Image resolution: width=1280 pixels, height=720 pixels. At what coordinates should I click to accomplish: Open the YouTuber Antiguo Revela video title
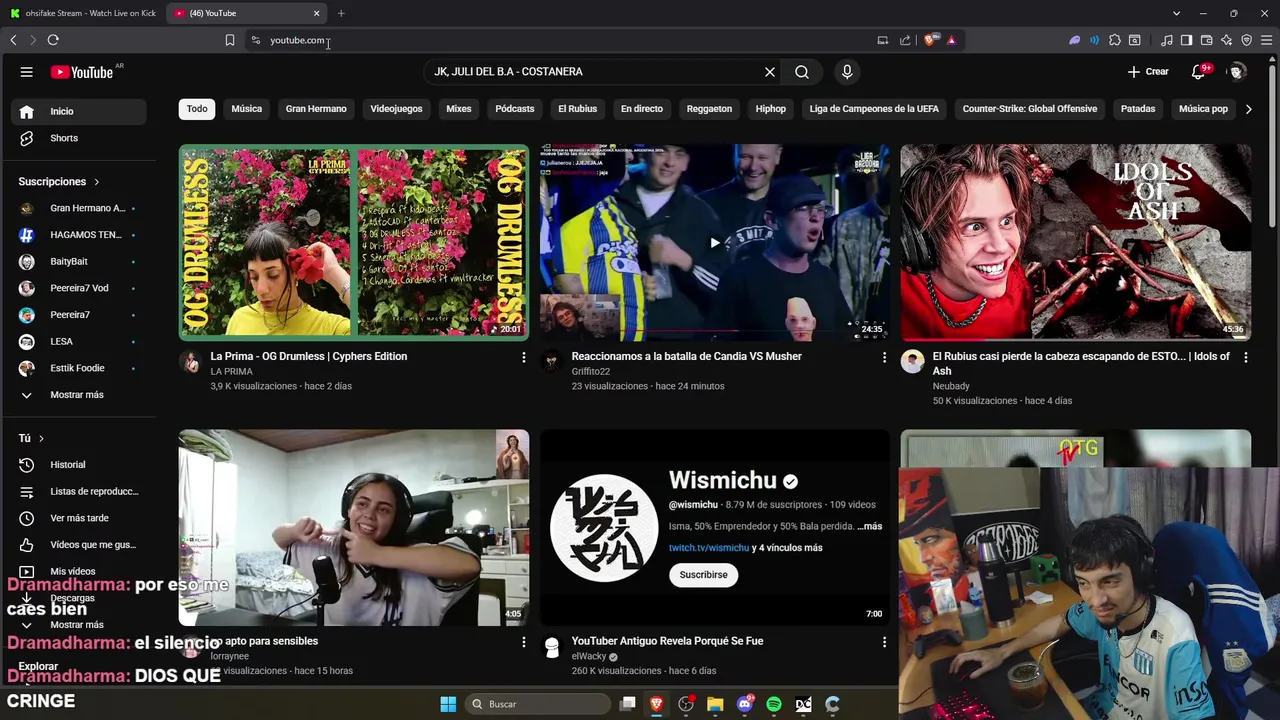tap(667, 641)
